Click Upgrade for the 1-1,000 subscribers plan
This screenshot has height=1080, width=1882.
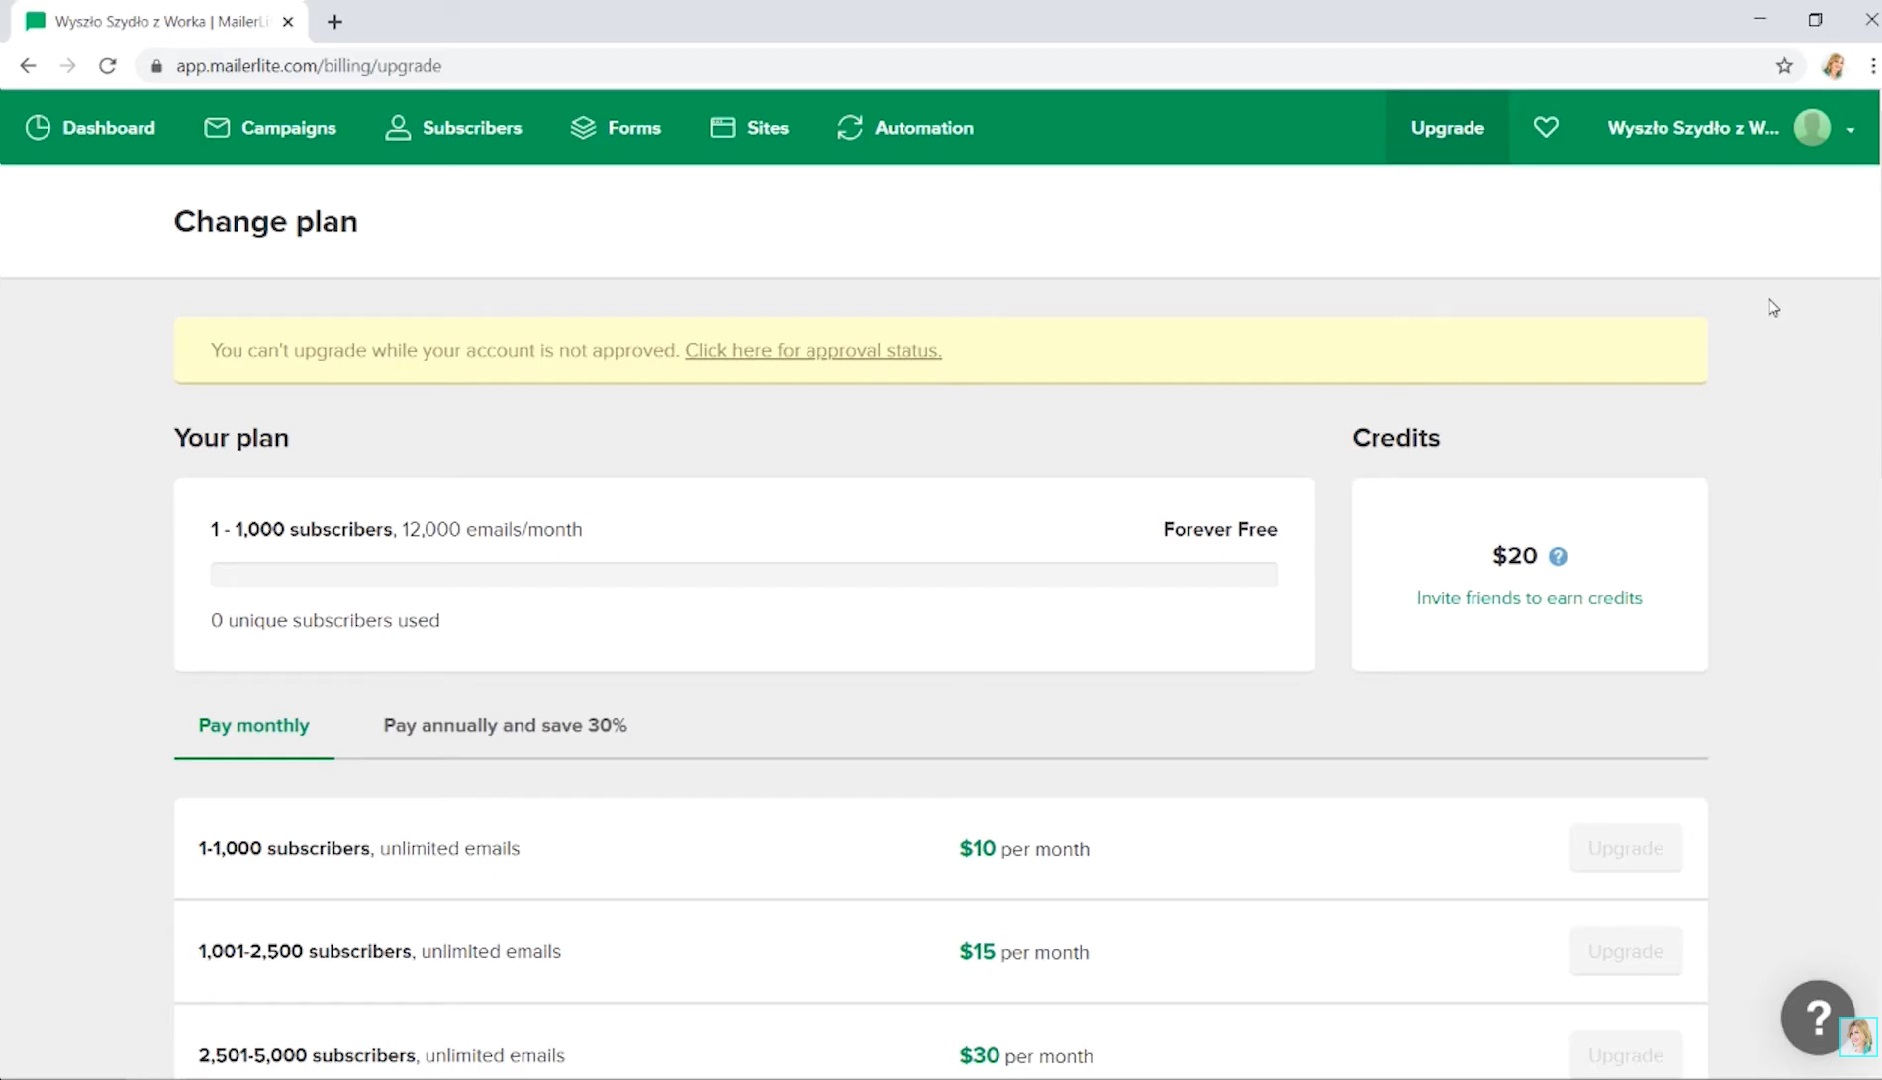1625,848
